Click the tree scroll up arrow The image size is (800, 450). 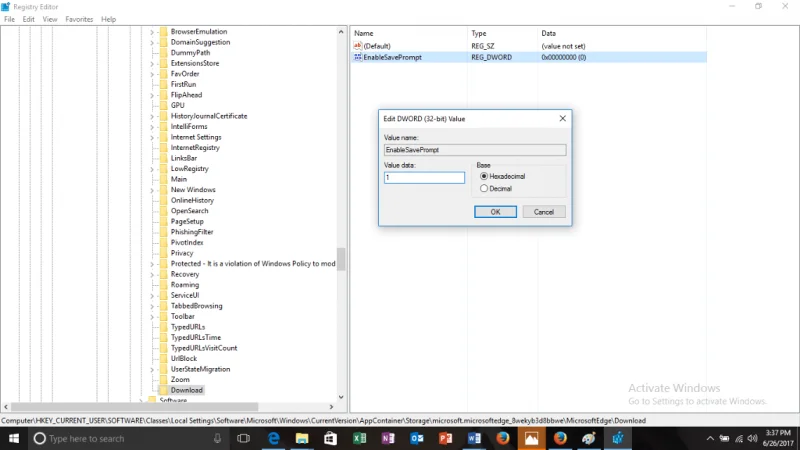tap(341, 32)
